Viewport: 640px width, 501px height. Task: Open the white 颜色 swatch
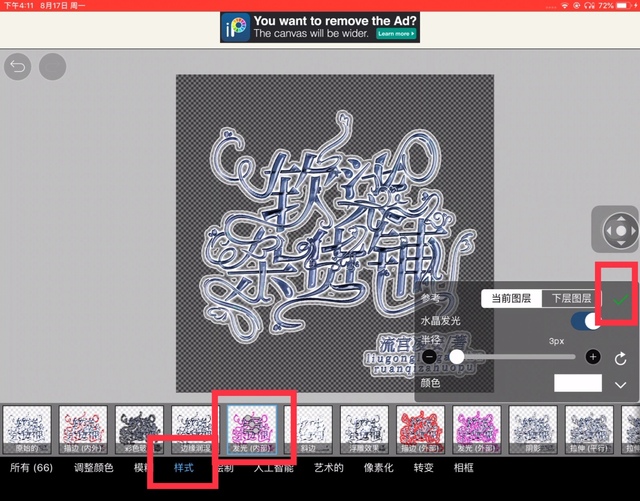point(577,383)
